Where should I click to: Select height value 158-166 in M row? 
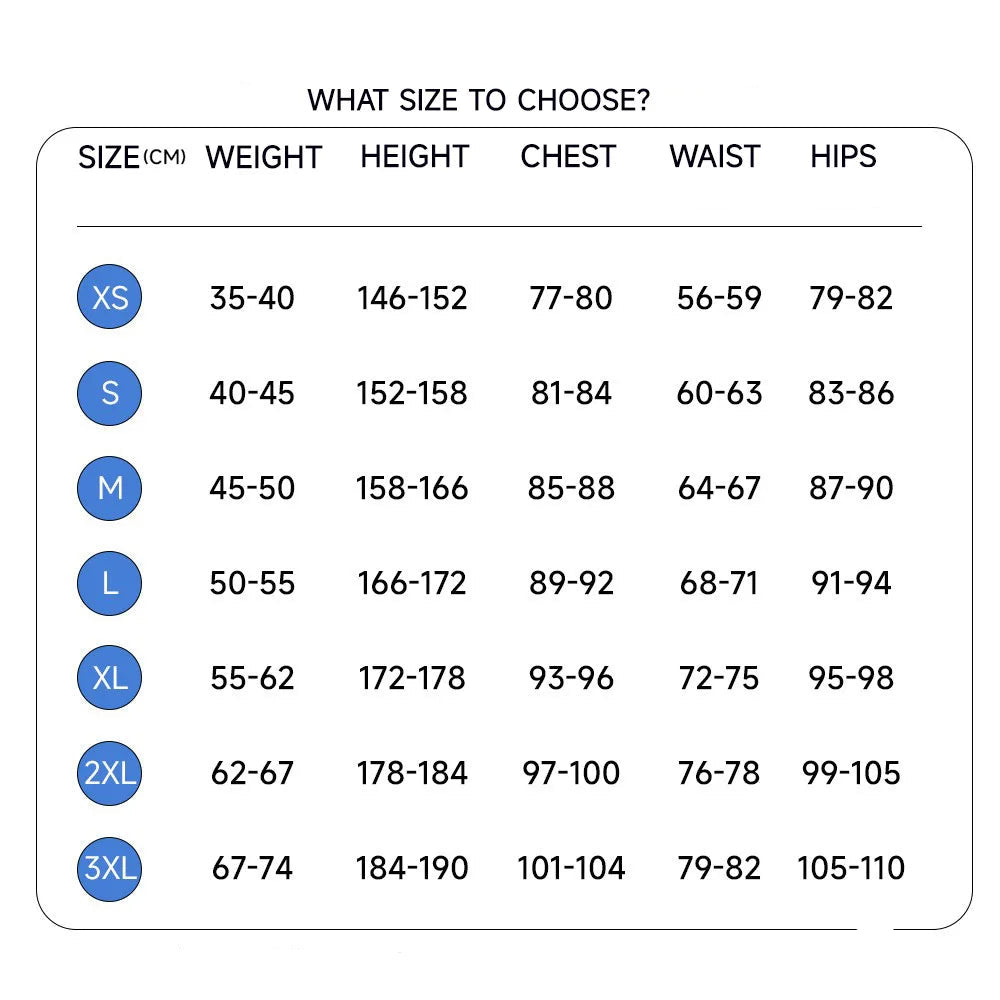click(x=412, y=488)
